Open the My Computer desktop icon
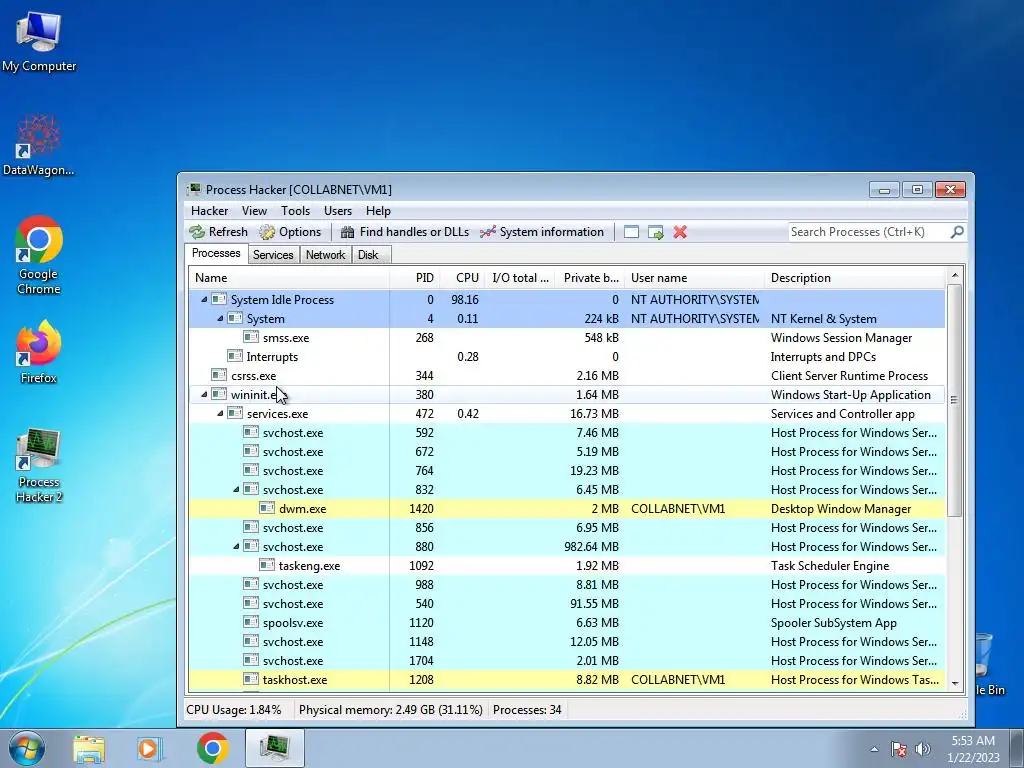This screenshot has width=1024, height=768. click(39, 42)
